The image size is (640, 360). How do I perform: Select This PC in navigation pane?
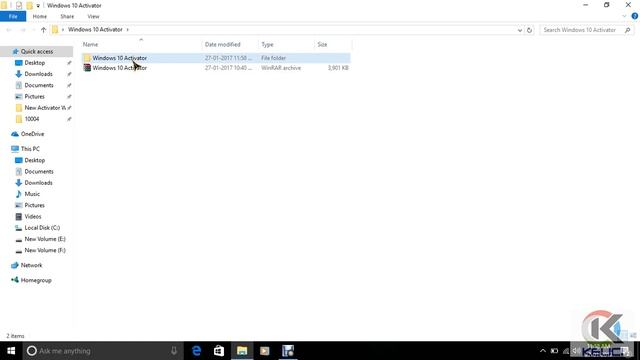30,149
